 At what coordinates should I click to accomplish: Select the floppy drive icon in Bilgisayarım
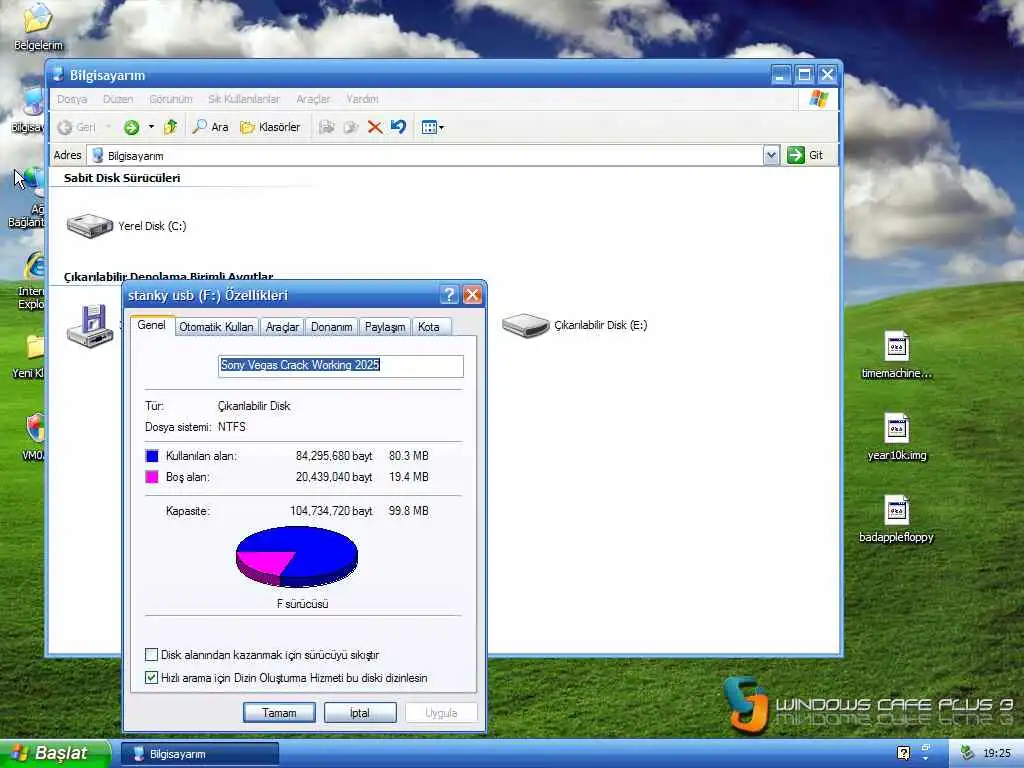coord(90,326)
